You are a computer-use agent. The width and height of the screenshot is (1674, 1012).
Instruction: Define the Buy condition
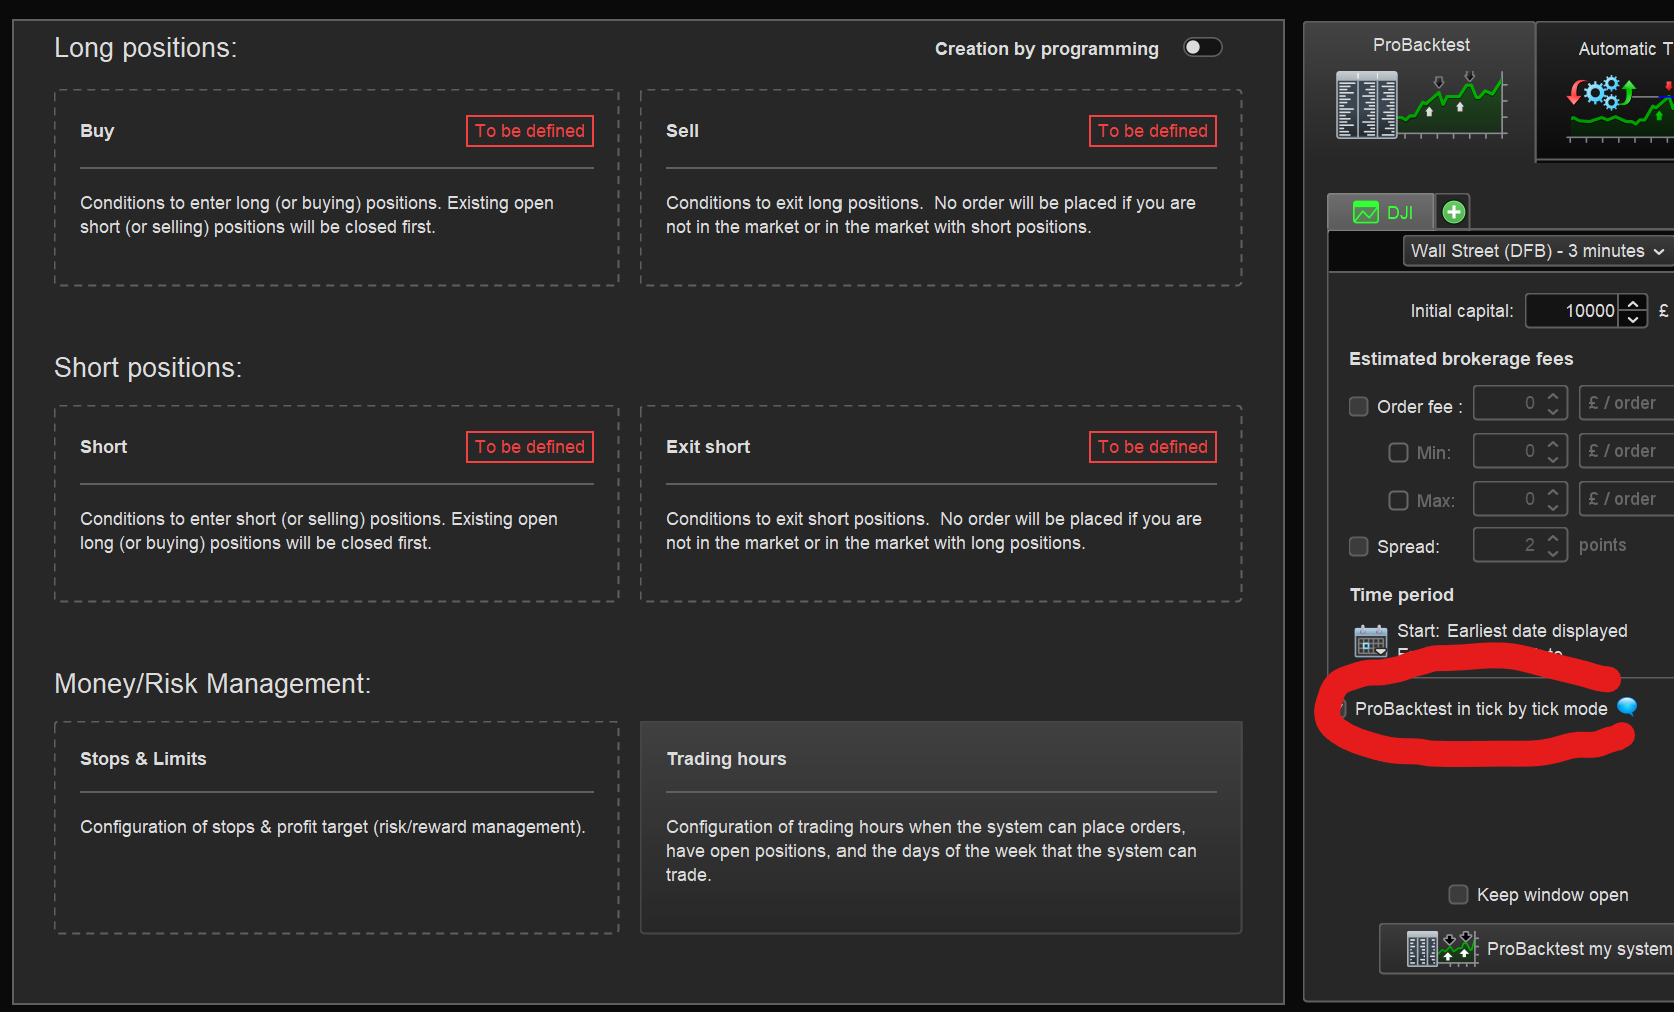click(x=529, y=131)
